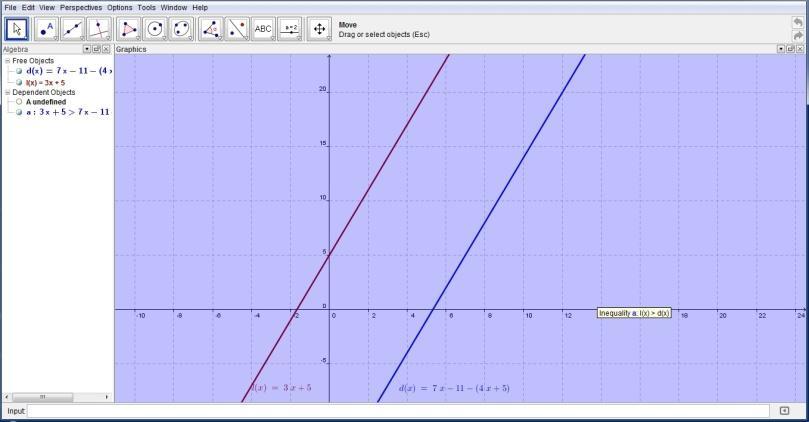Select 'A undefined' row in Algebra
Viewport: 809px width, 422px height.
point(46,102)
